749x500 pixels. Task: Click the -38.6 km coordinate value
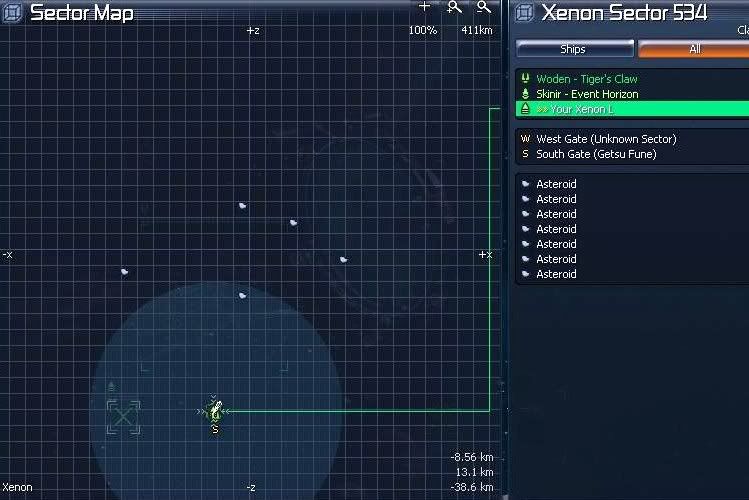click(471, 488)
